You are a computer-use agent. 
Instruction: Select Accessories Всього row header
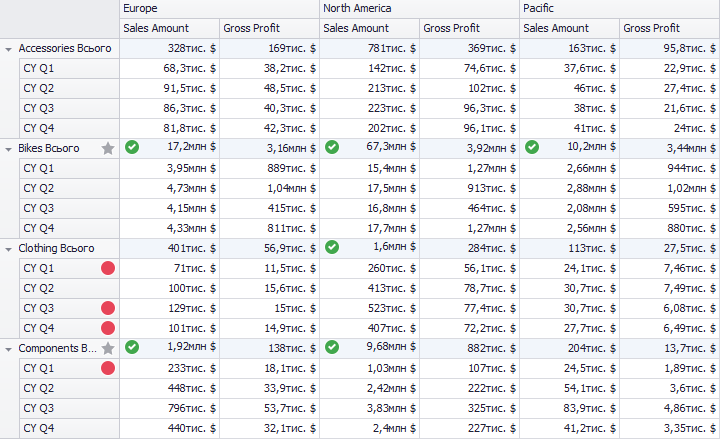65,48
